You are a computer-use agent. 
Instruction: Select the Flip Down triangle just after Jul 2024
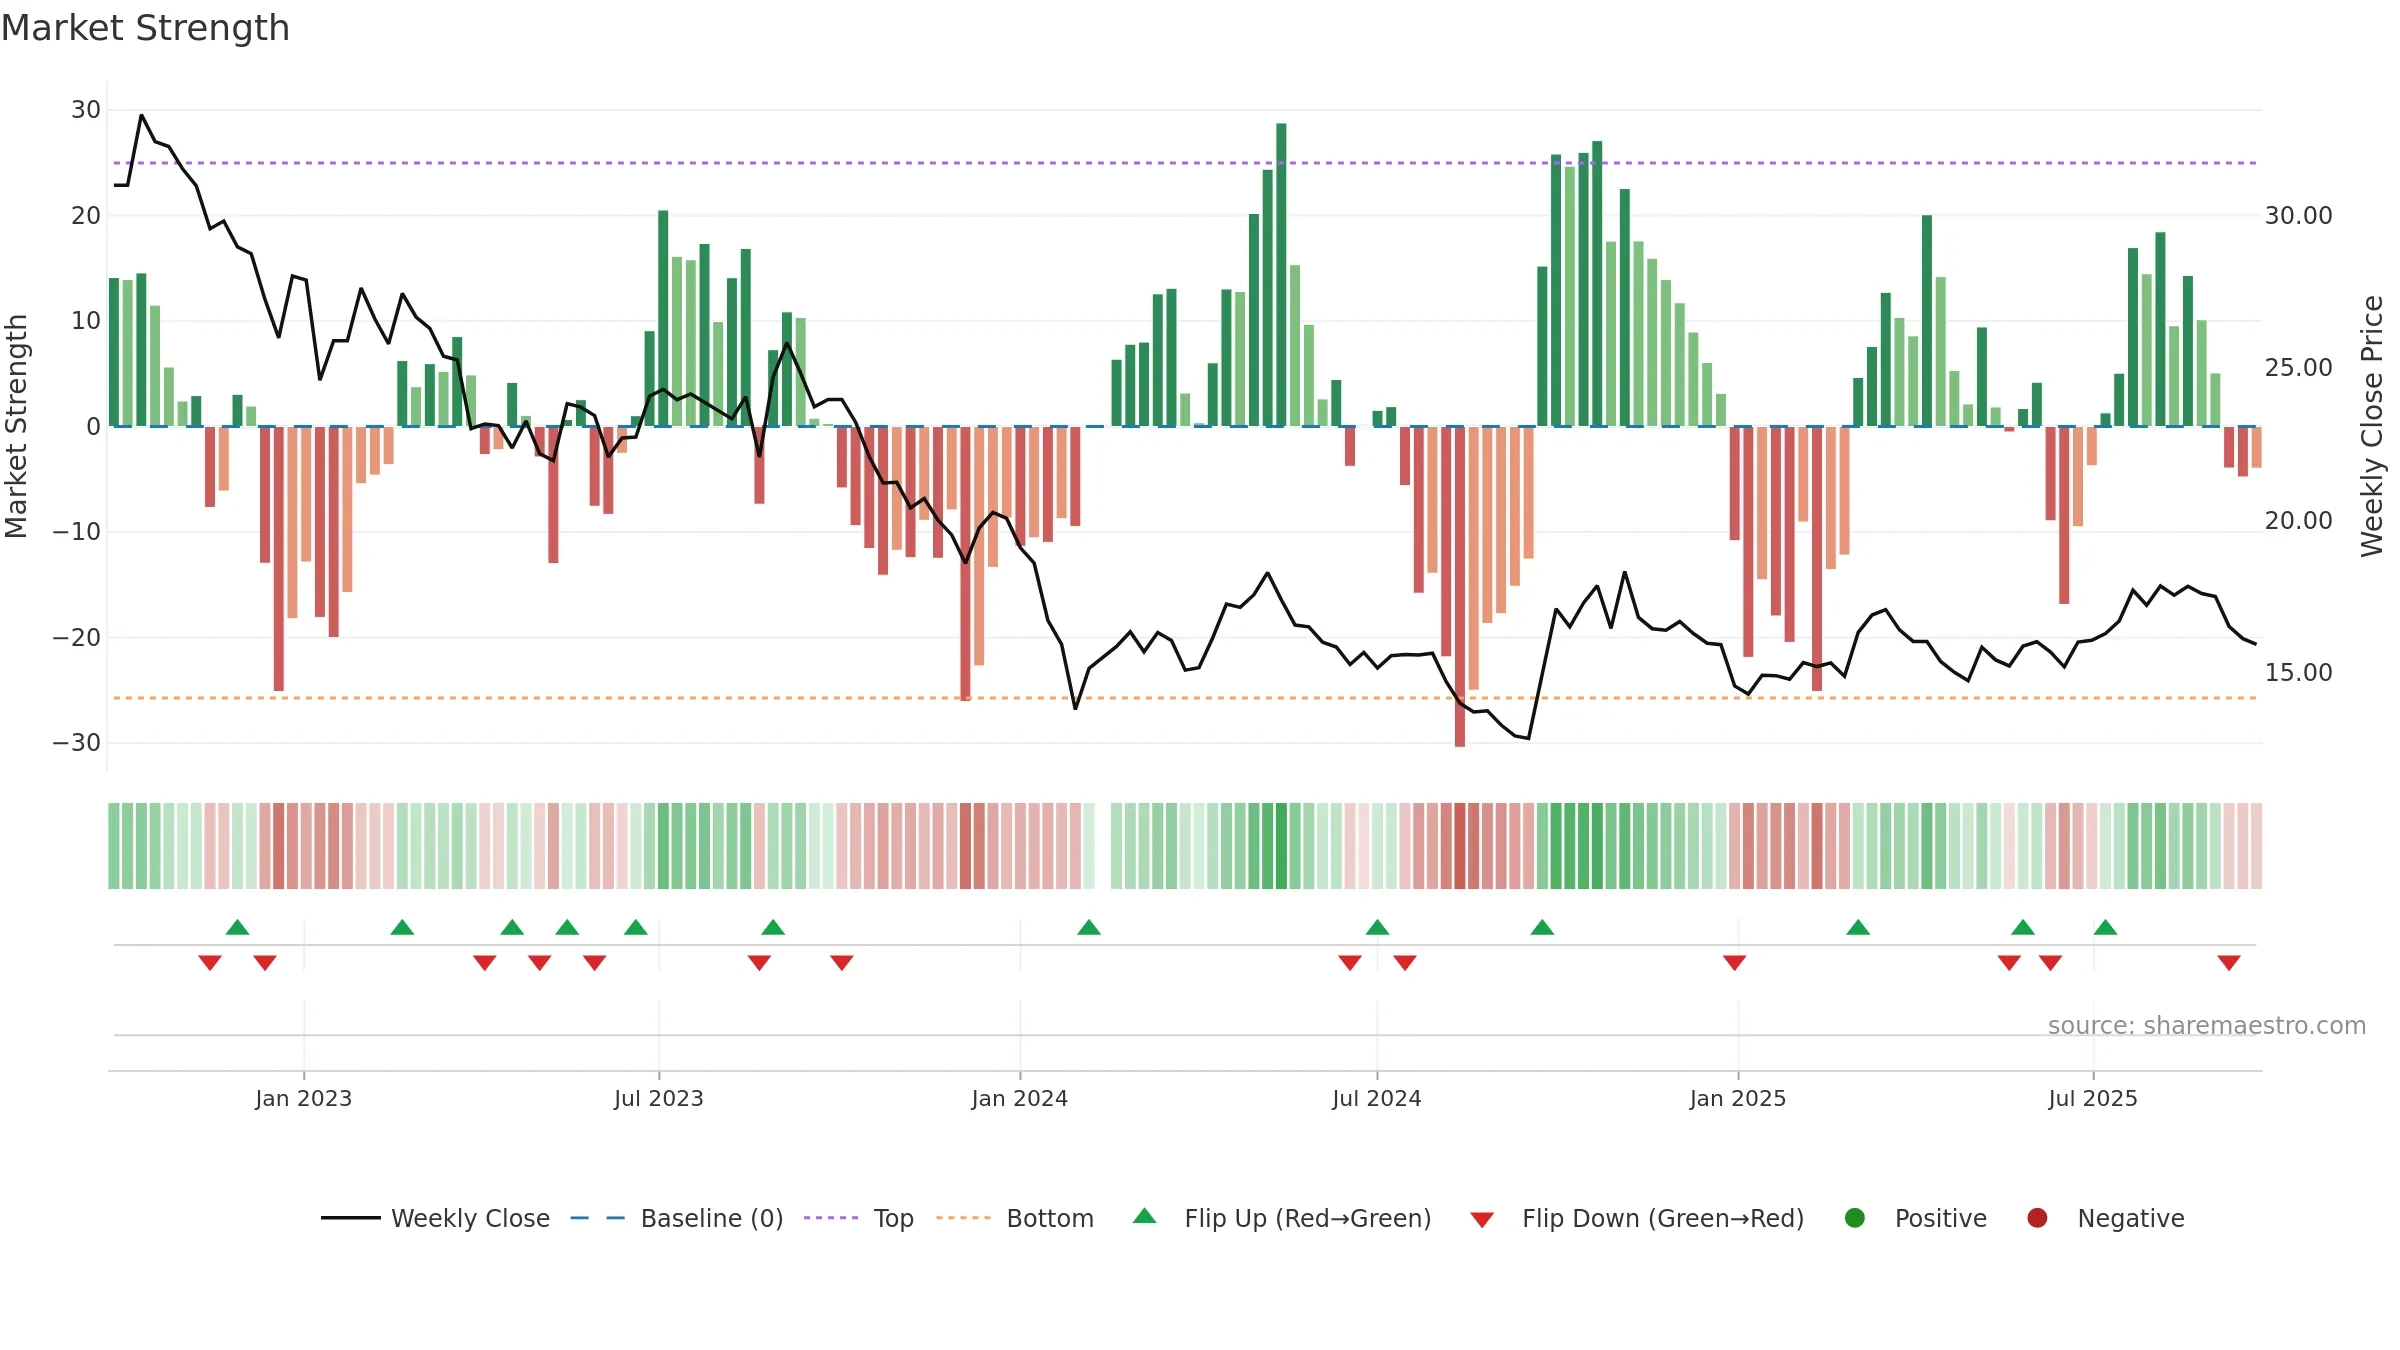pyautogui.click(x=1405, y=962)
